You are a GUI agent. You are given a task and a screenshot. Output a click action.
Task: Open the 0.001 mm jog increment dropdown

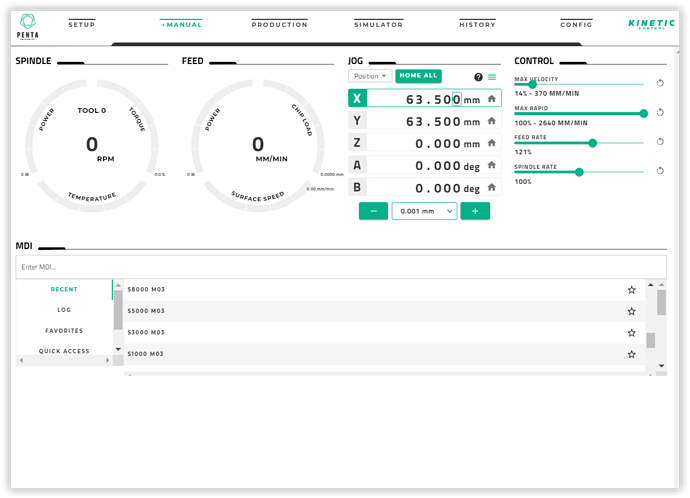(x=425, y=211)
